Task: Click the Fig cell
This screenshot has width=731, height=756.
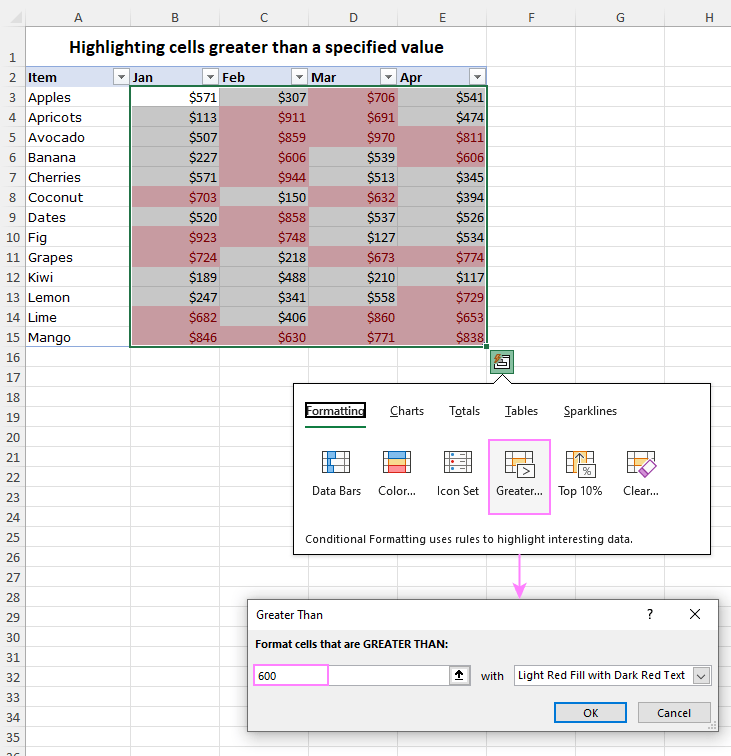Action: click(78, 237)
